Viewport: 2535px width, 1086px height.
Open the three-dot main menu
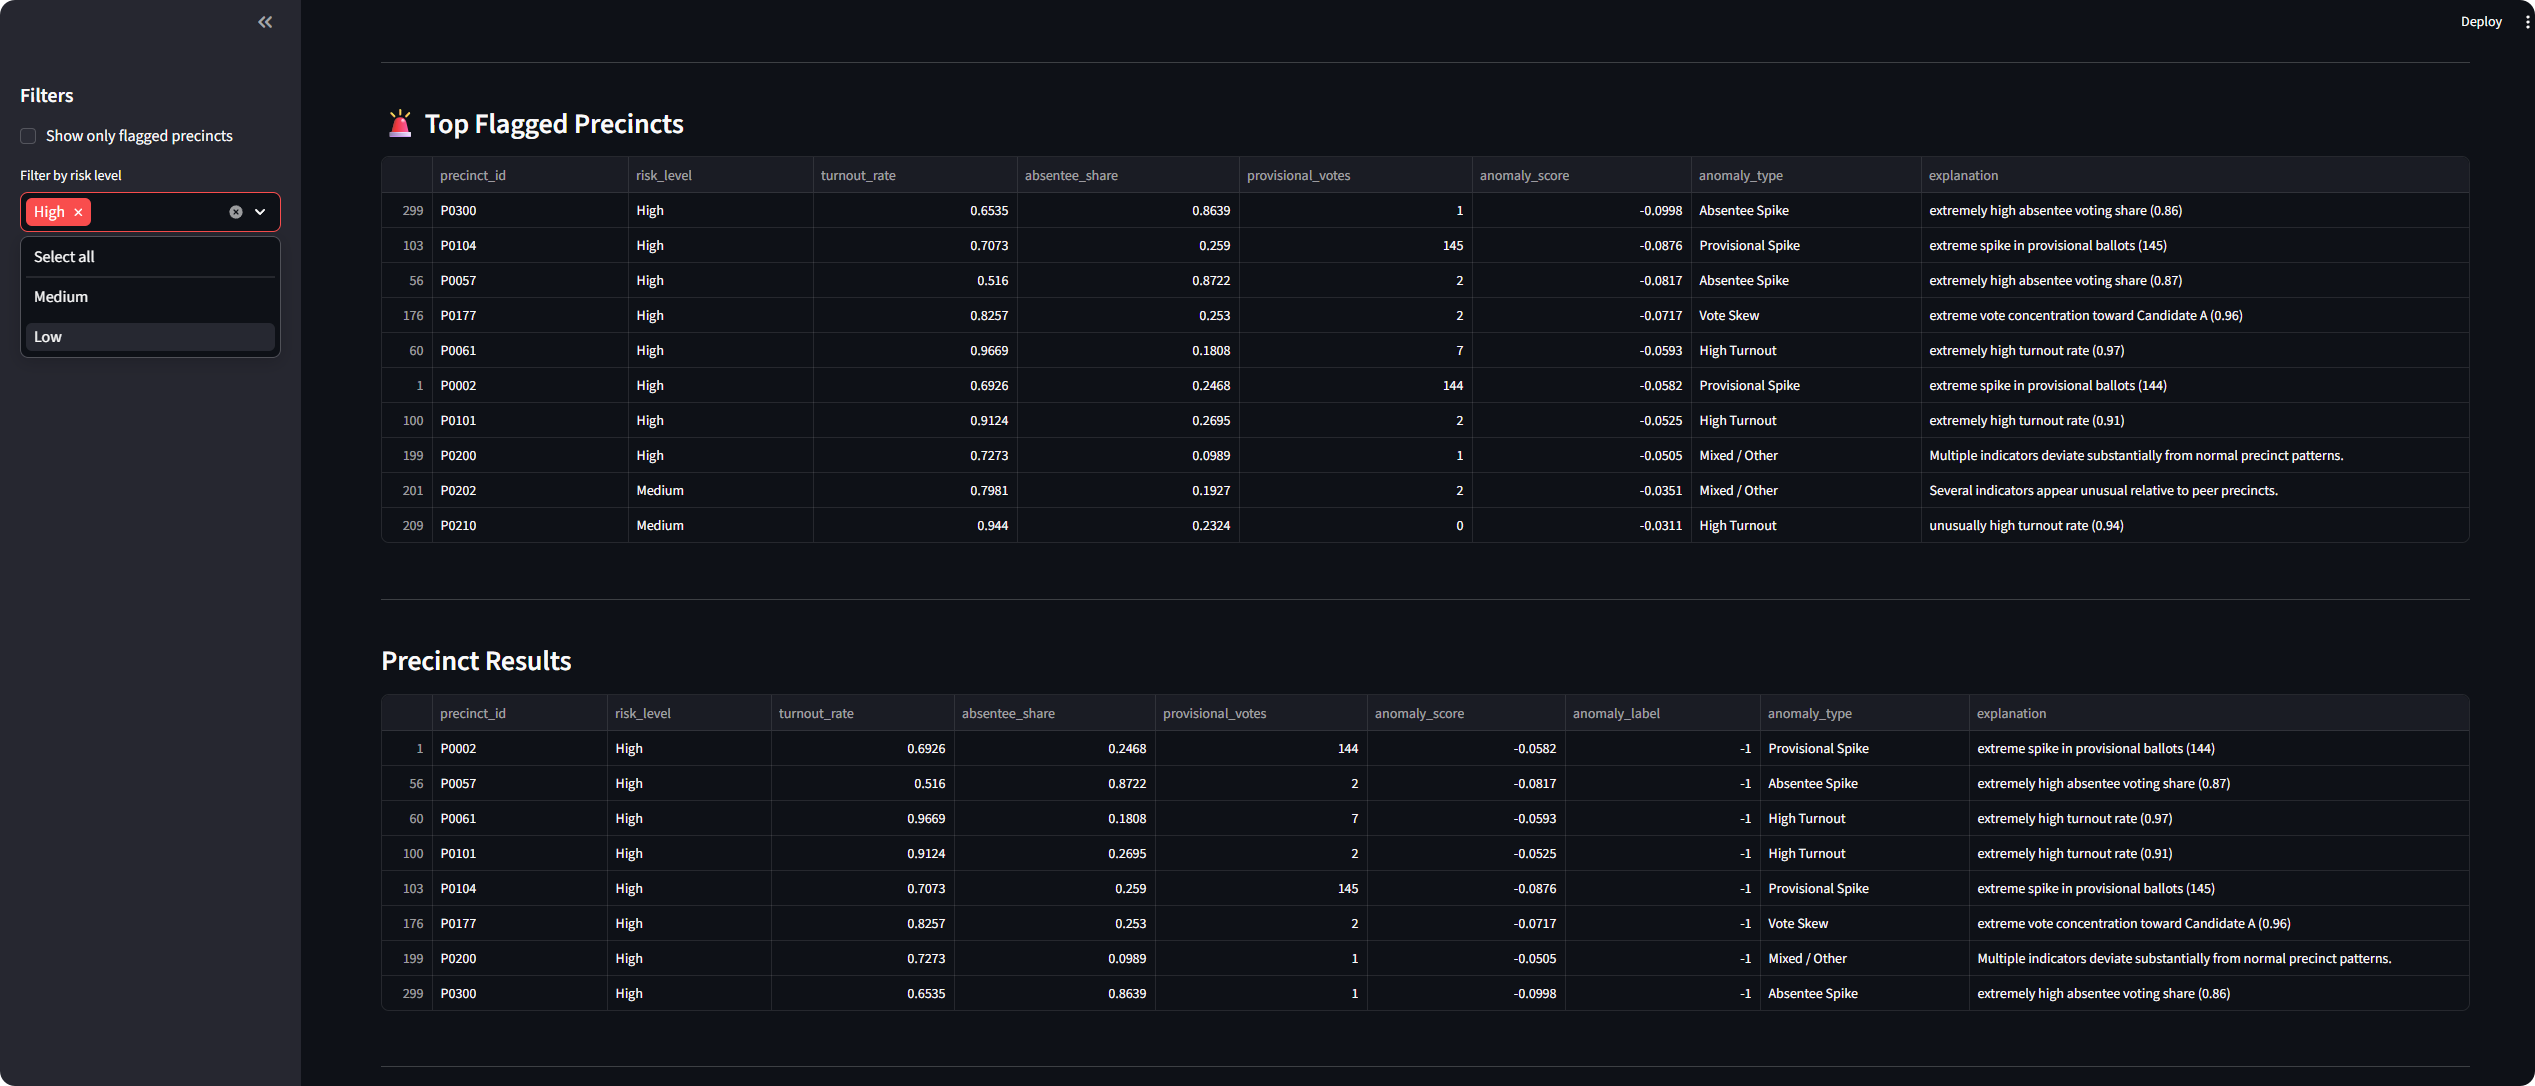pyautogui.click(x=2527, y=22)
